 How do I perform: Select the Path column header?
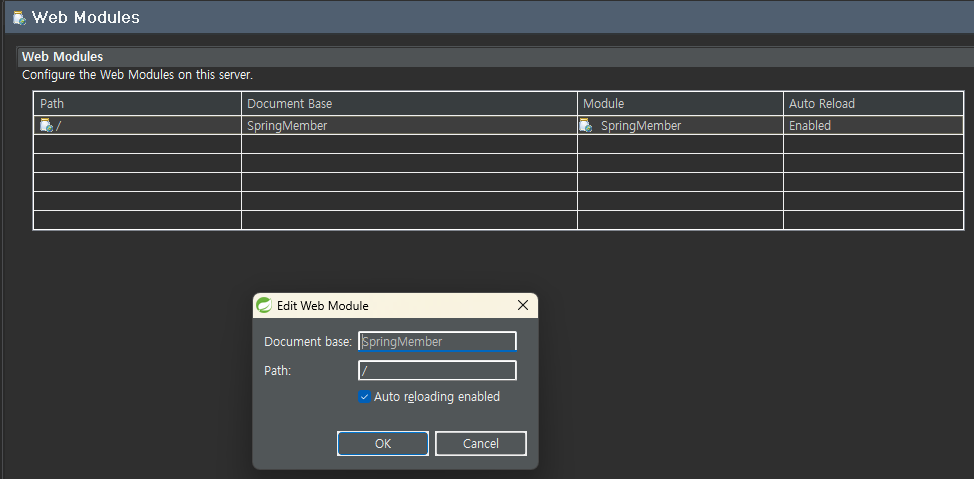[x=137, y=103]
